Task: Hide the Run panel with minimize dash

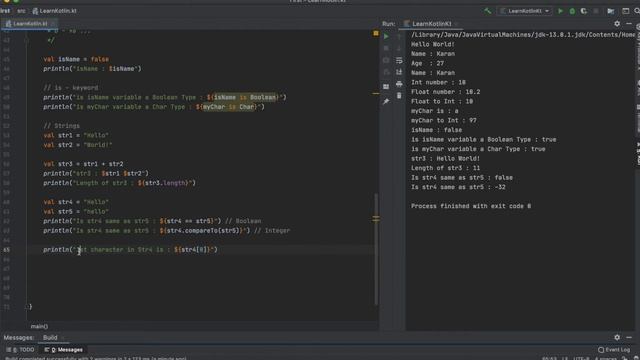Action: (629, 24)
